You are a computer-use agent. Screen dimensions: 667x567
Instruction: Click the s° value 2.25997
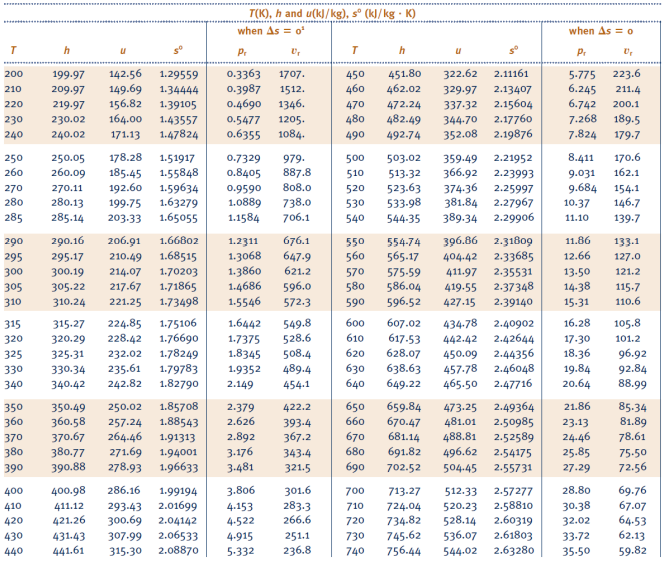[x=513, y=188]
